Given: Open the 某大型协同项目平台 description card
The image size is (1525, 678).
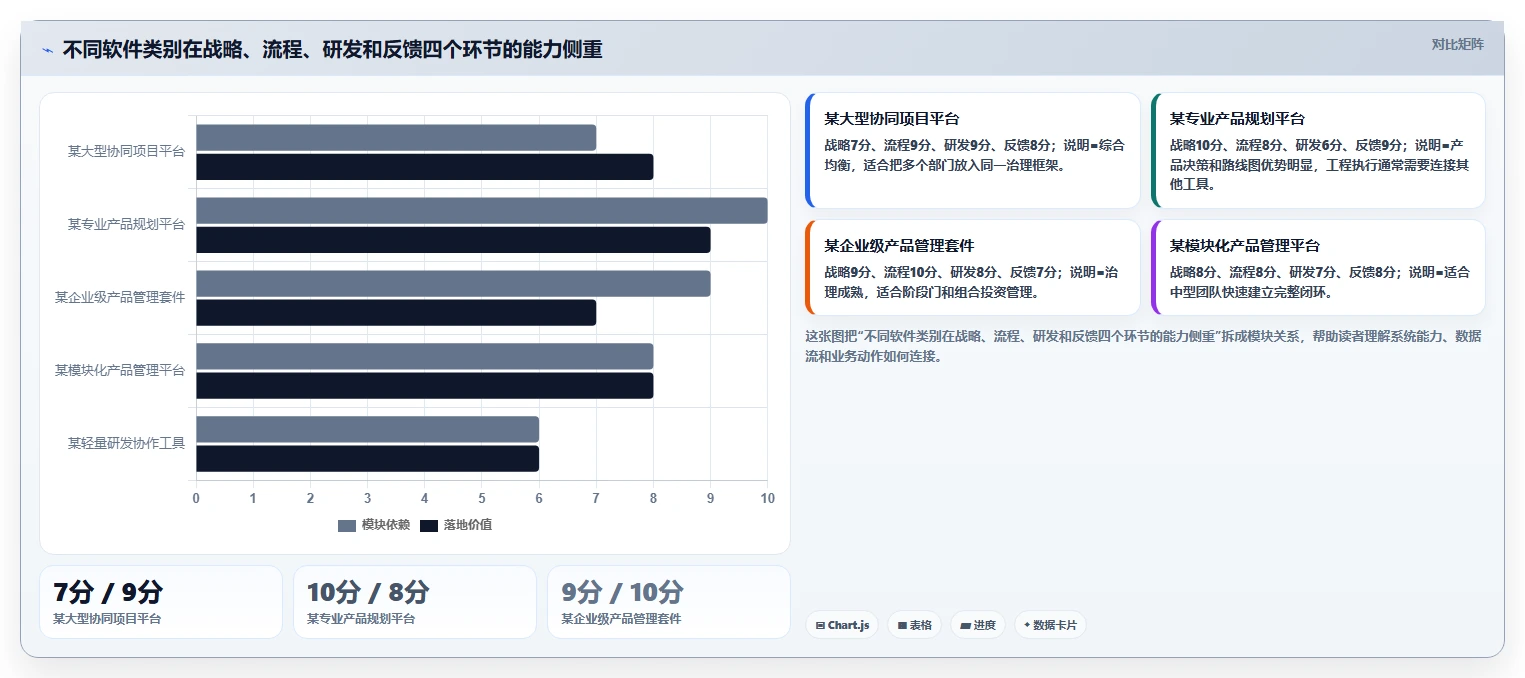Looking at the screenshot, I should point(972,151).
